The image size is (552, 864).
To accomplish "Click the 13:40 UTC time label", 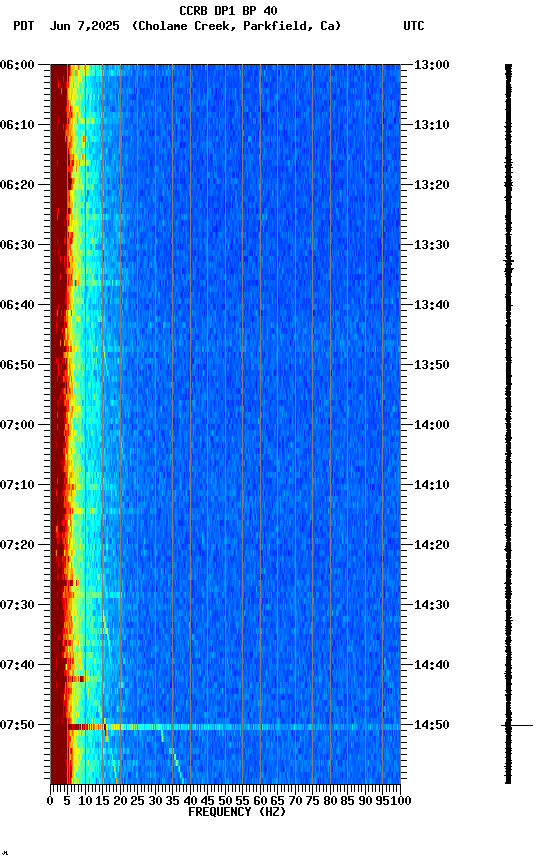I will (432, 305).
